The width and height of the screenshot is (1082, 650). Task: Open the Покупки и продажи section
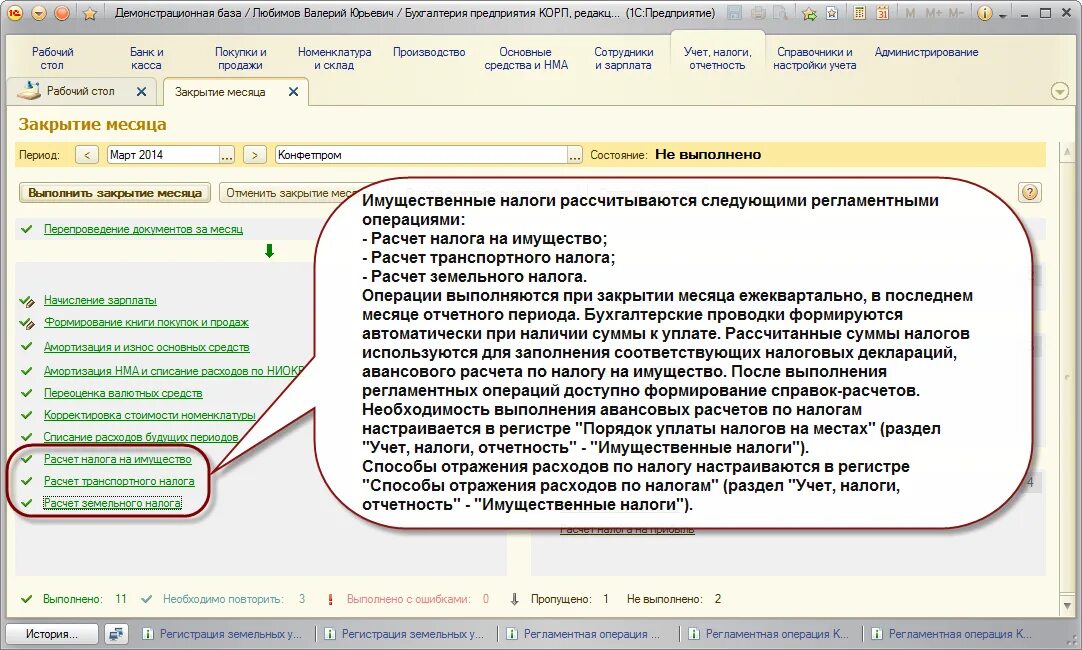click(240, 59)
